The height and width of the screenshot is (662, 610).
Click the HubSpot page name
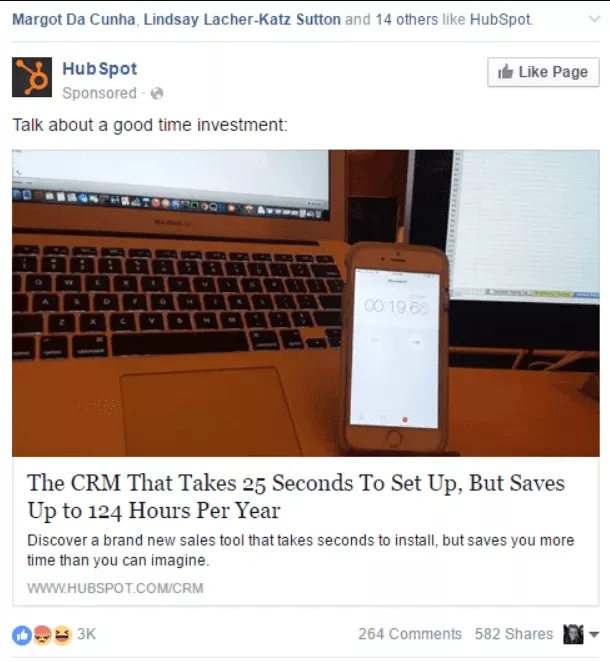100,68
